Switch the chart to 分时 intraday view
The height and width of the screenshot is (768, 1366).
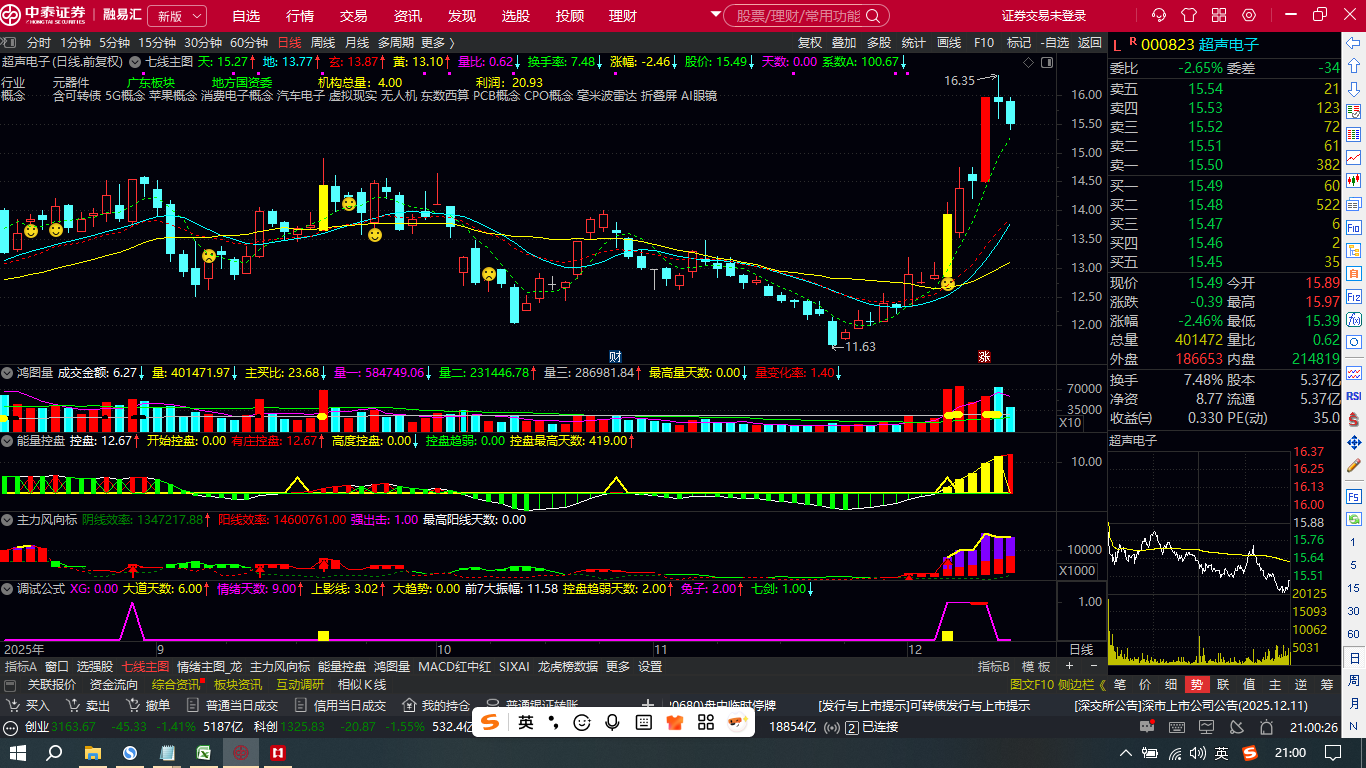pos(39,43)
